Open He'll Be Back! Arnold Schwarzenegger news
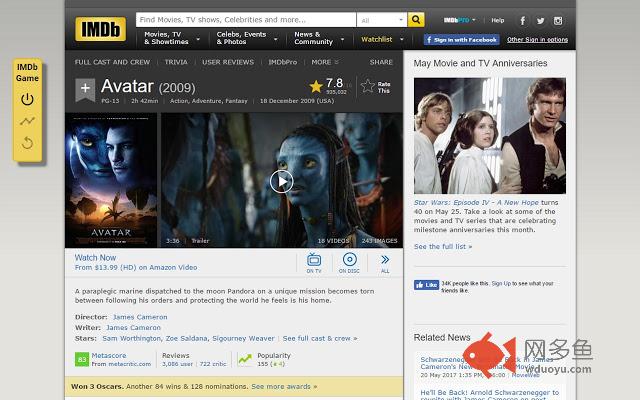The image size is (640, 400). tap(490, 393)
